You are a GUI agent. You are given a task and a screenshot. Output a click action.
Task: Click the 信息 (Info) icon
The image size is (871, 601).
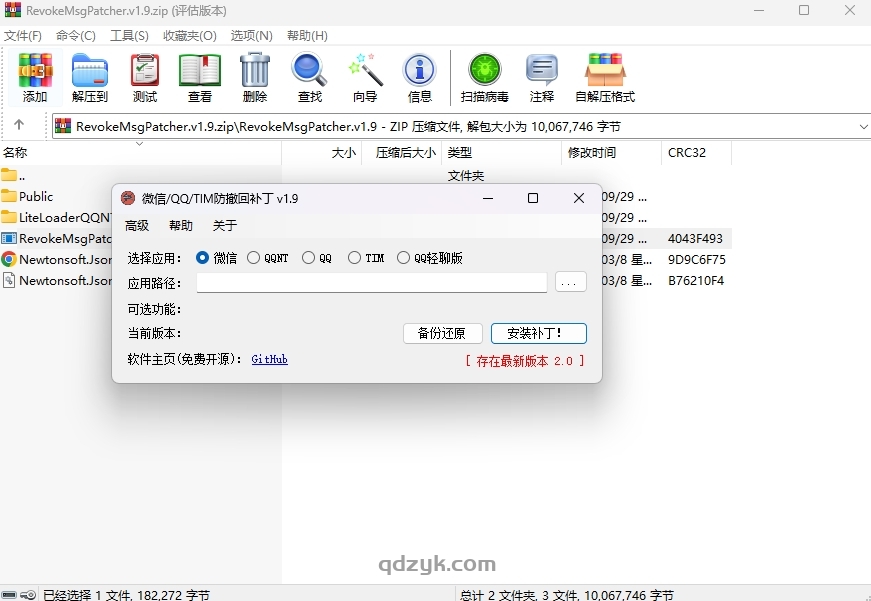click(419, 77)
